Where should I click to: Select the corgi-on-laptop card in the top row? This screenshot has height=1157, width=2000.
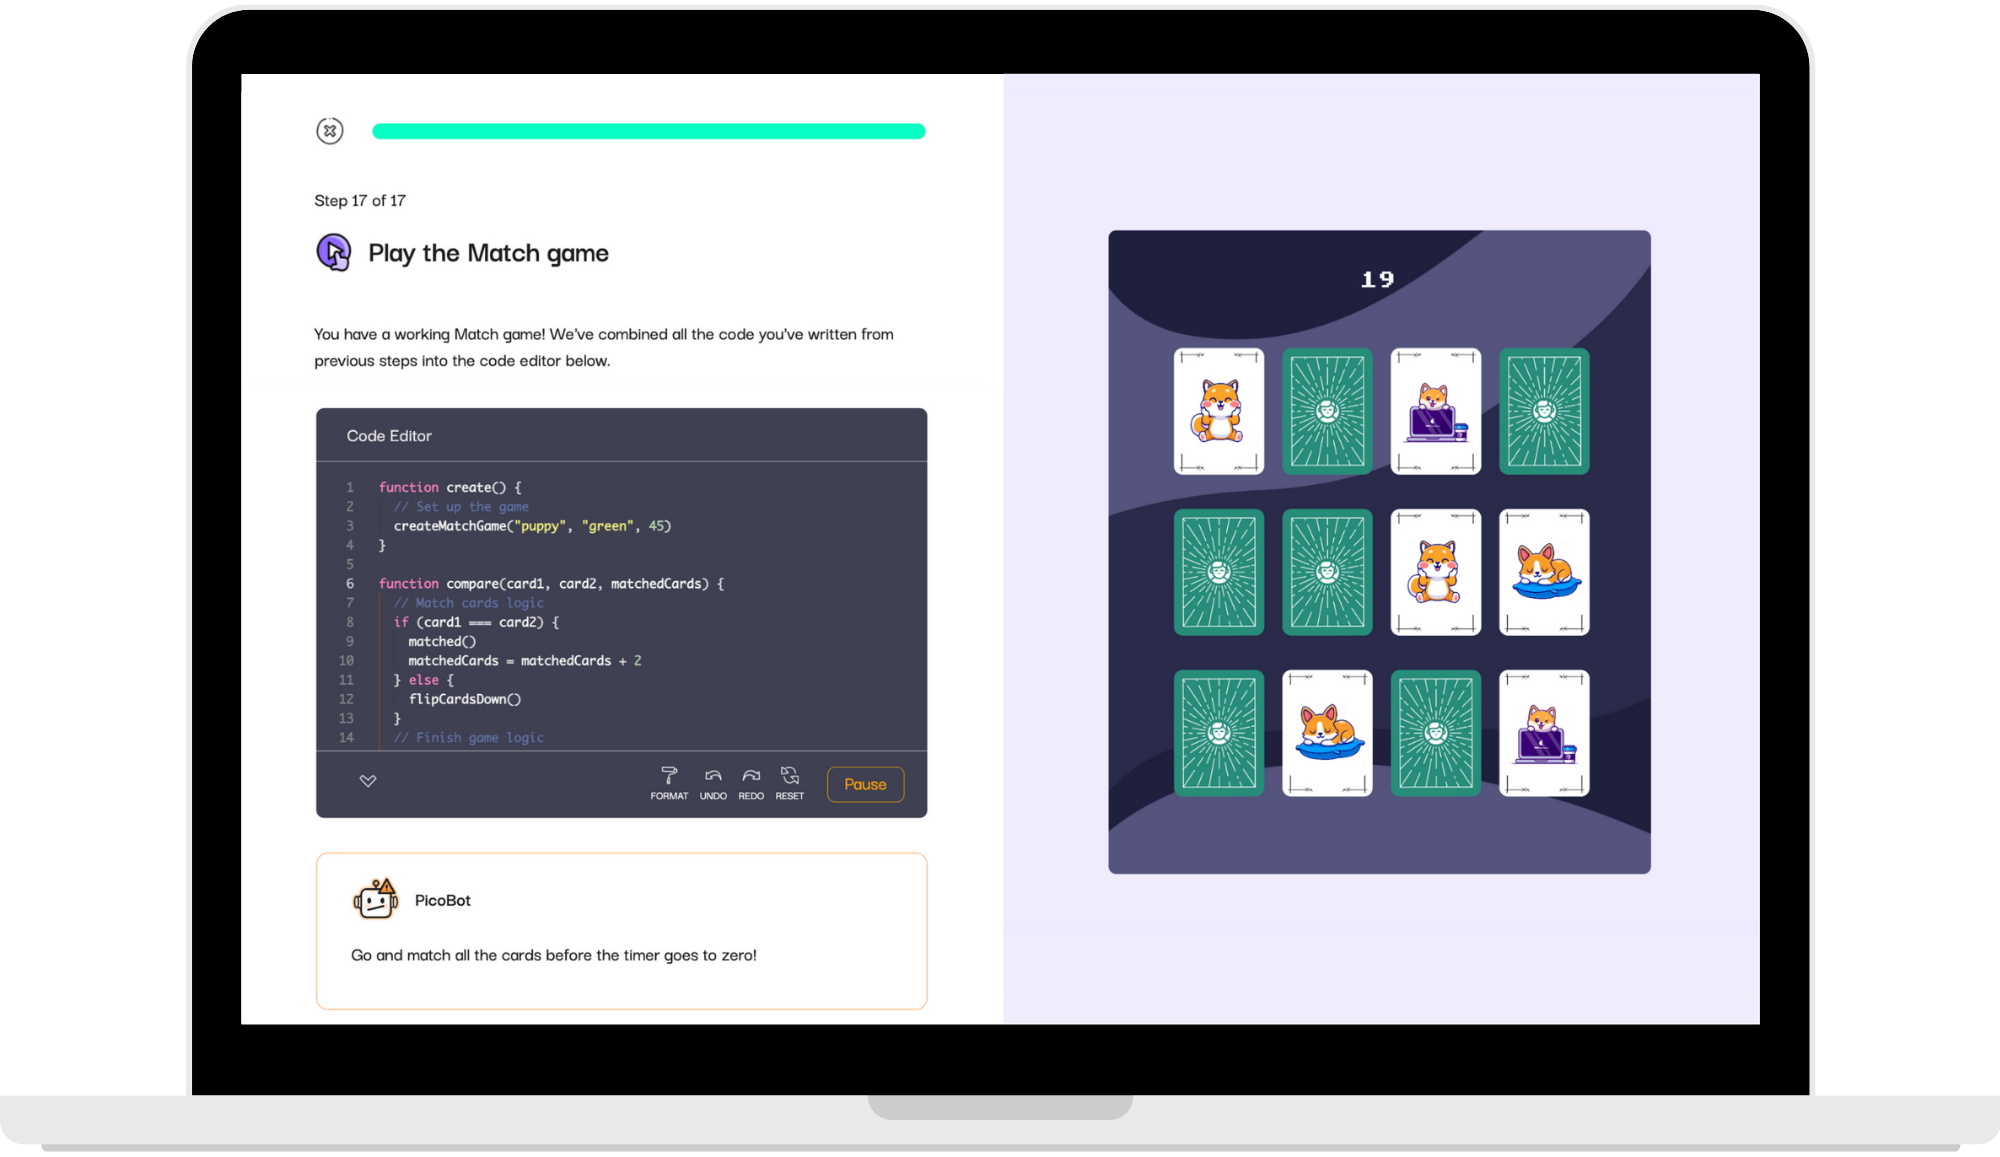1436,413
